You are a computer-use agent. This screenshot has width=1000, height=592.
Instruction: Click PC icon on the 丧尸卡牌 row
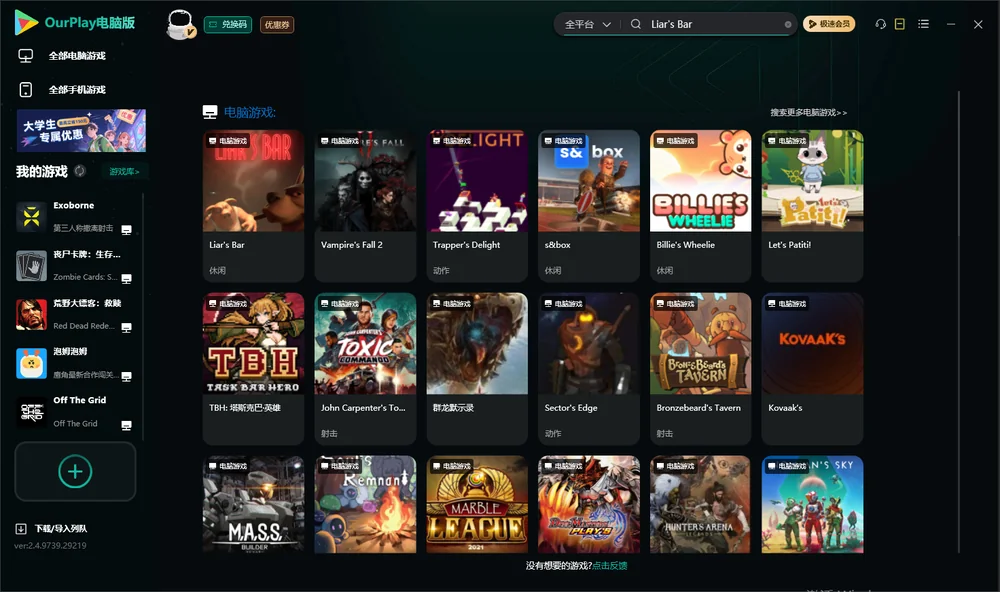pyautogui.click(x=126, y=279)
